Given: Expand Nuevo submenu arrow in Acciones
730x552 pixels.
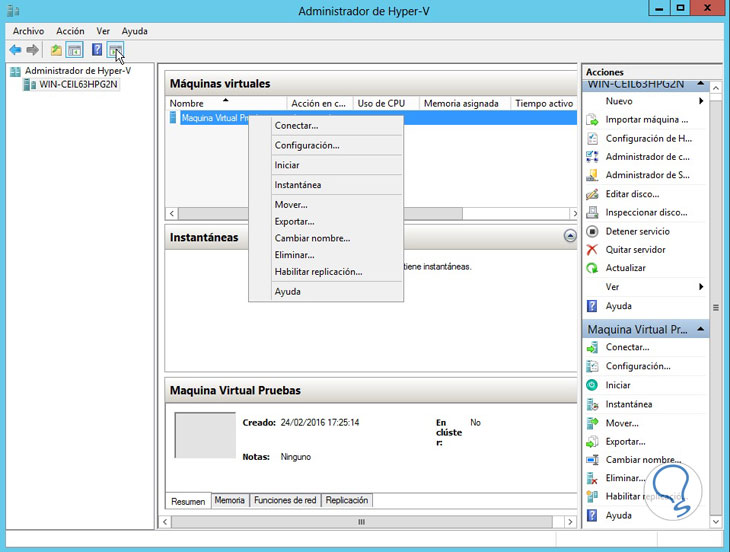Looking at the screenshot, I should (x=701, y=101).
